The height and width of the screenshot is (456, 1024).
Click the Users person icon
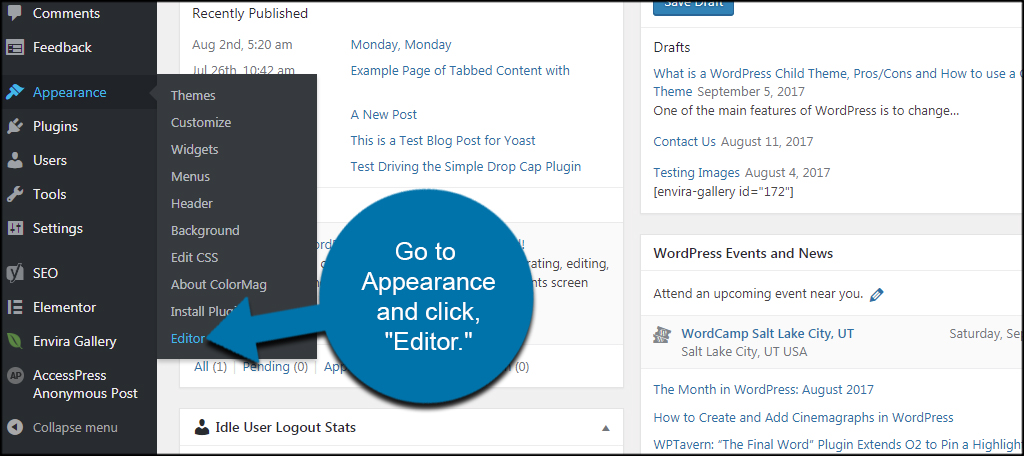[14, 160]
